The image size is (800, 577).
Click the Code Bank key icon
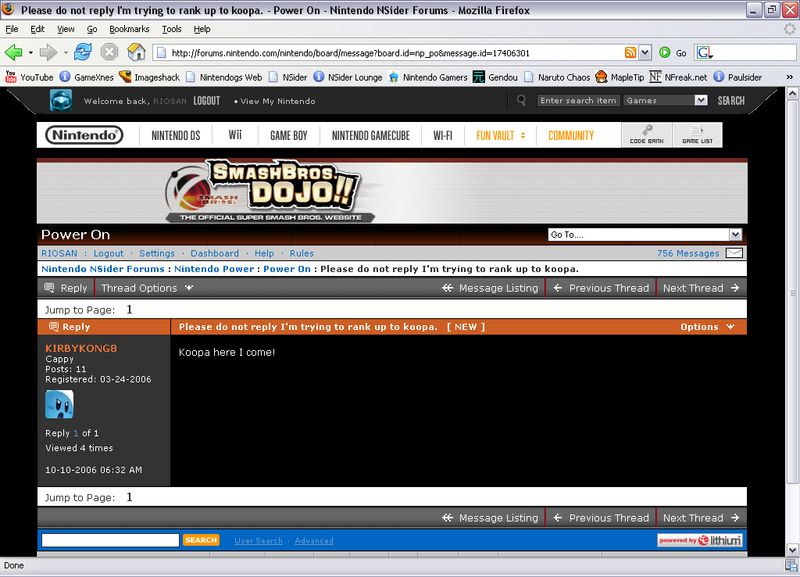tap(647, 135)
